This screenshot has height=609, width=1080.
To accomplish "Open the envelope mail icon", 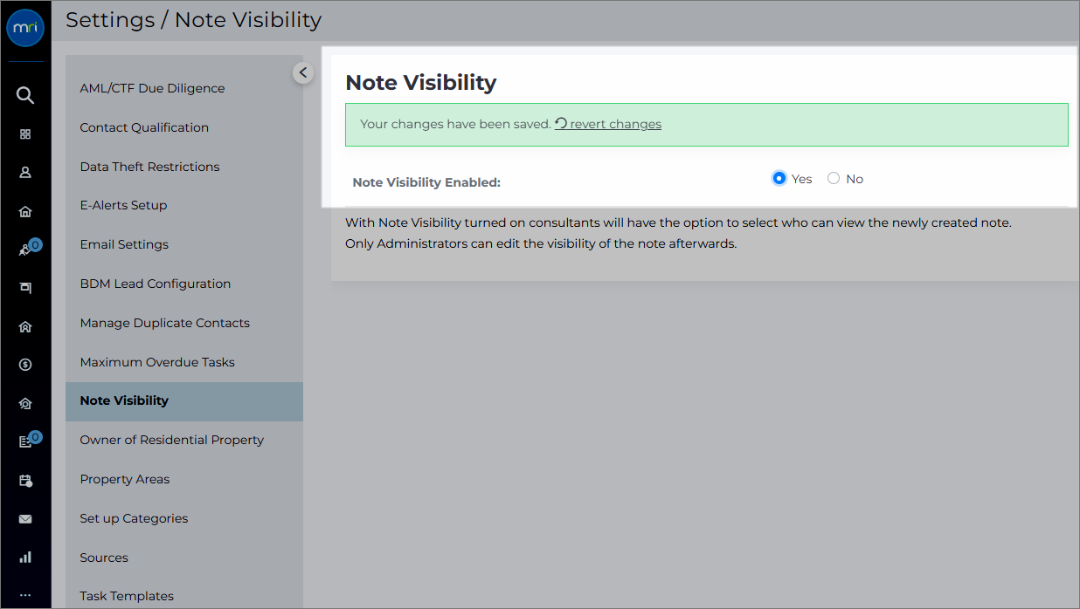I will [x=25, y=519].
